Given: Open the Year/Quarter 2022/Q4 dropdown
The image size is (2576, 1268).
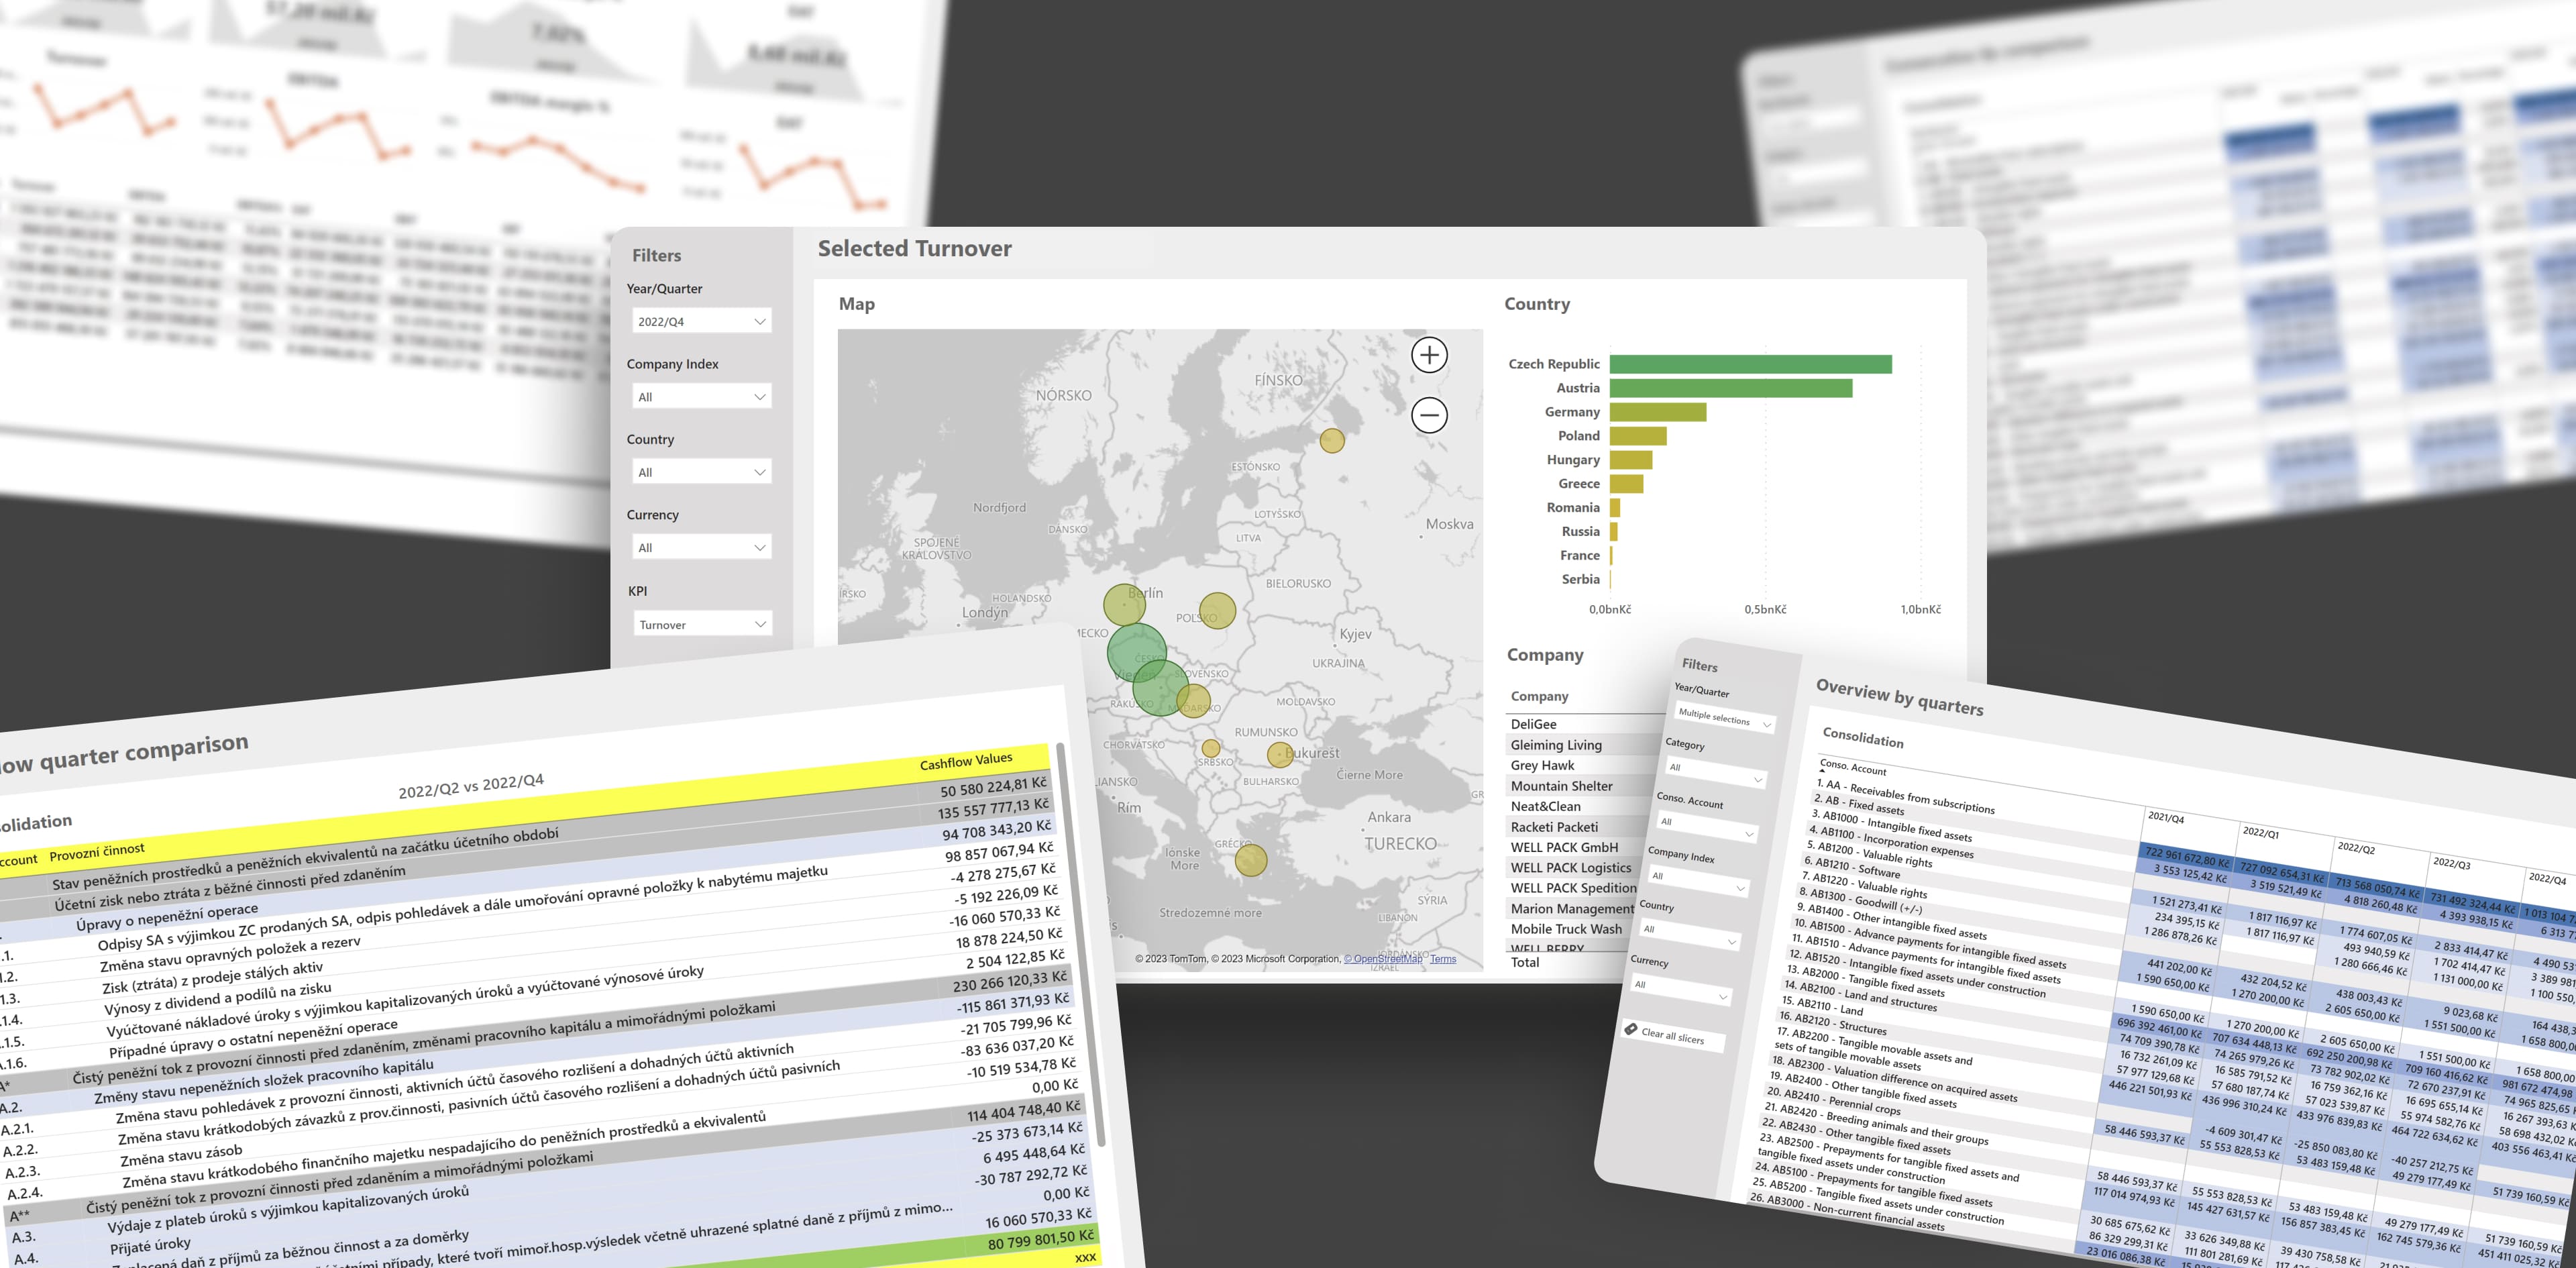Looking at the screenshot, I should click(x=701, y=322).
